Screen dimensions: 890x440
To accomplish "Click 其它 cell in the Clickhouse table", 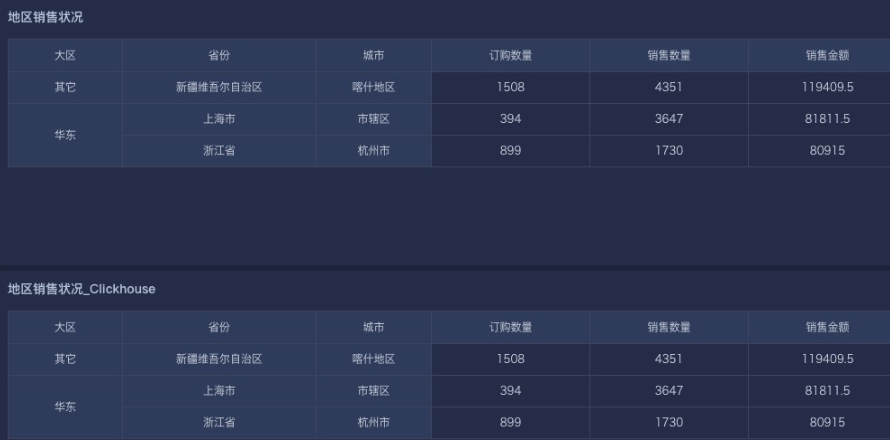I will 65,359.
